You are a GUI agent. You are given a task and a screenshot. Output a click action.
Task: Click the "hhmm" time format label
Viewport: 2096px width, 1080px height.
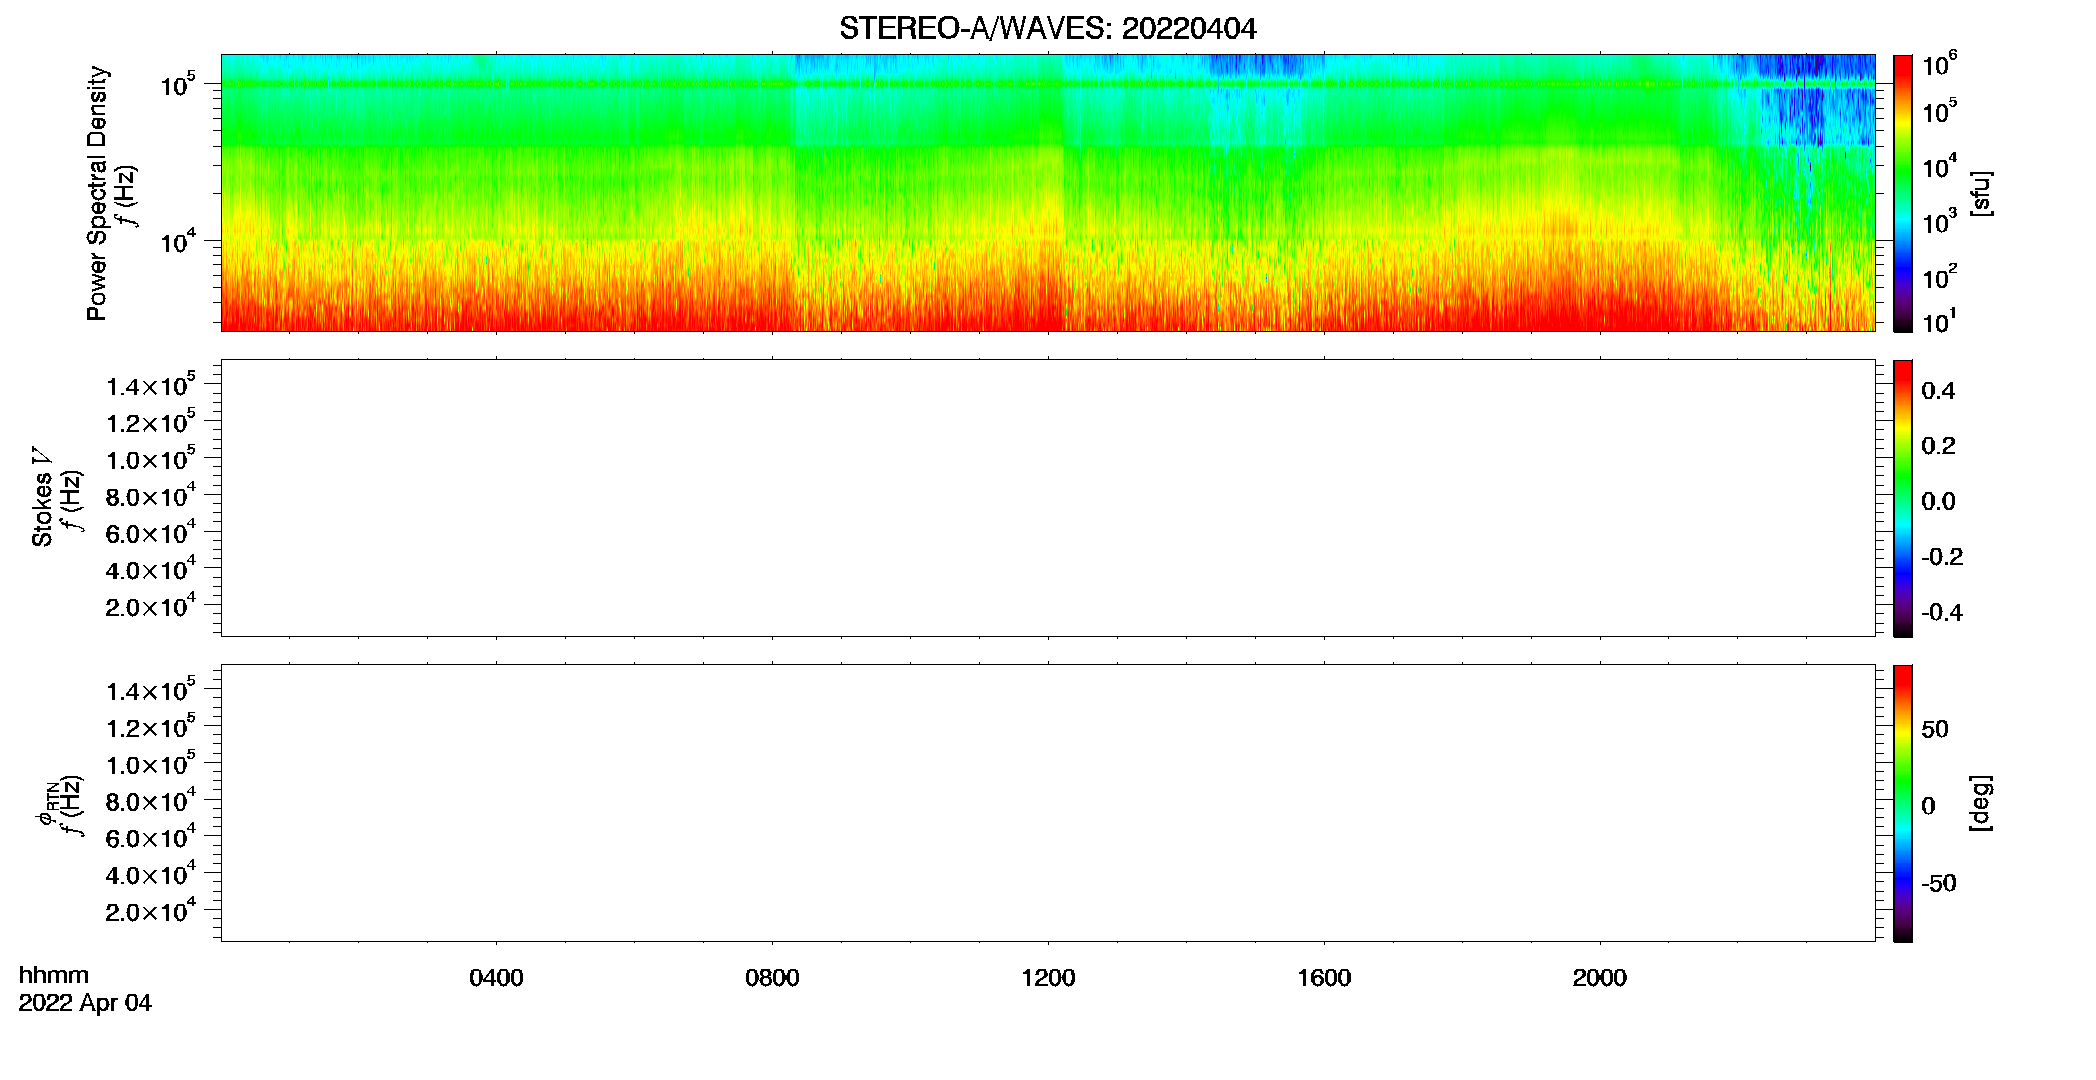(x=54, y=976)
